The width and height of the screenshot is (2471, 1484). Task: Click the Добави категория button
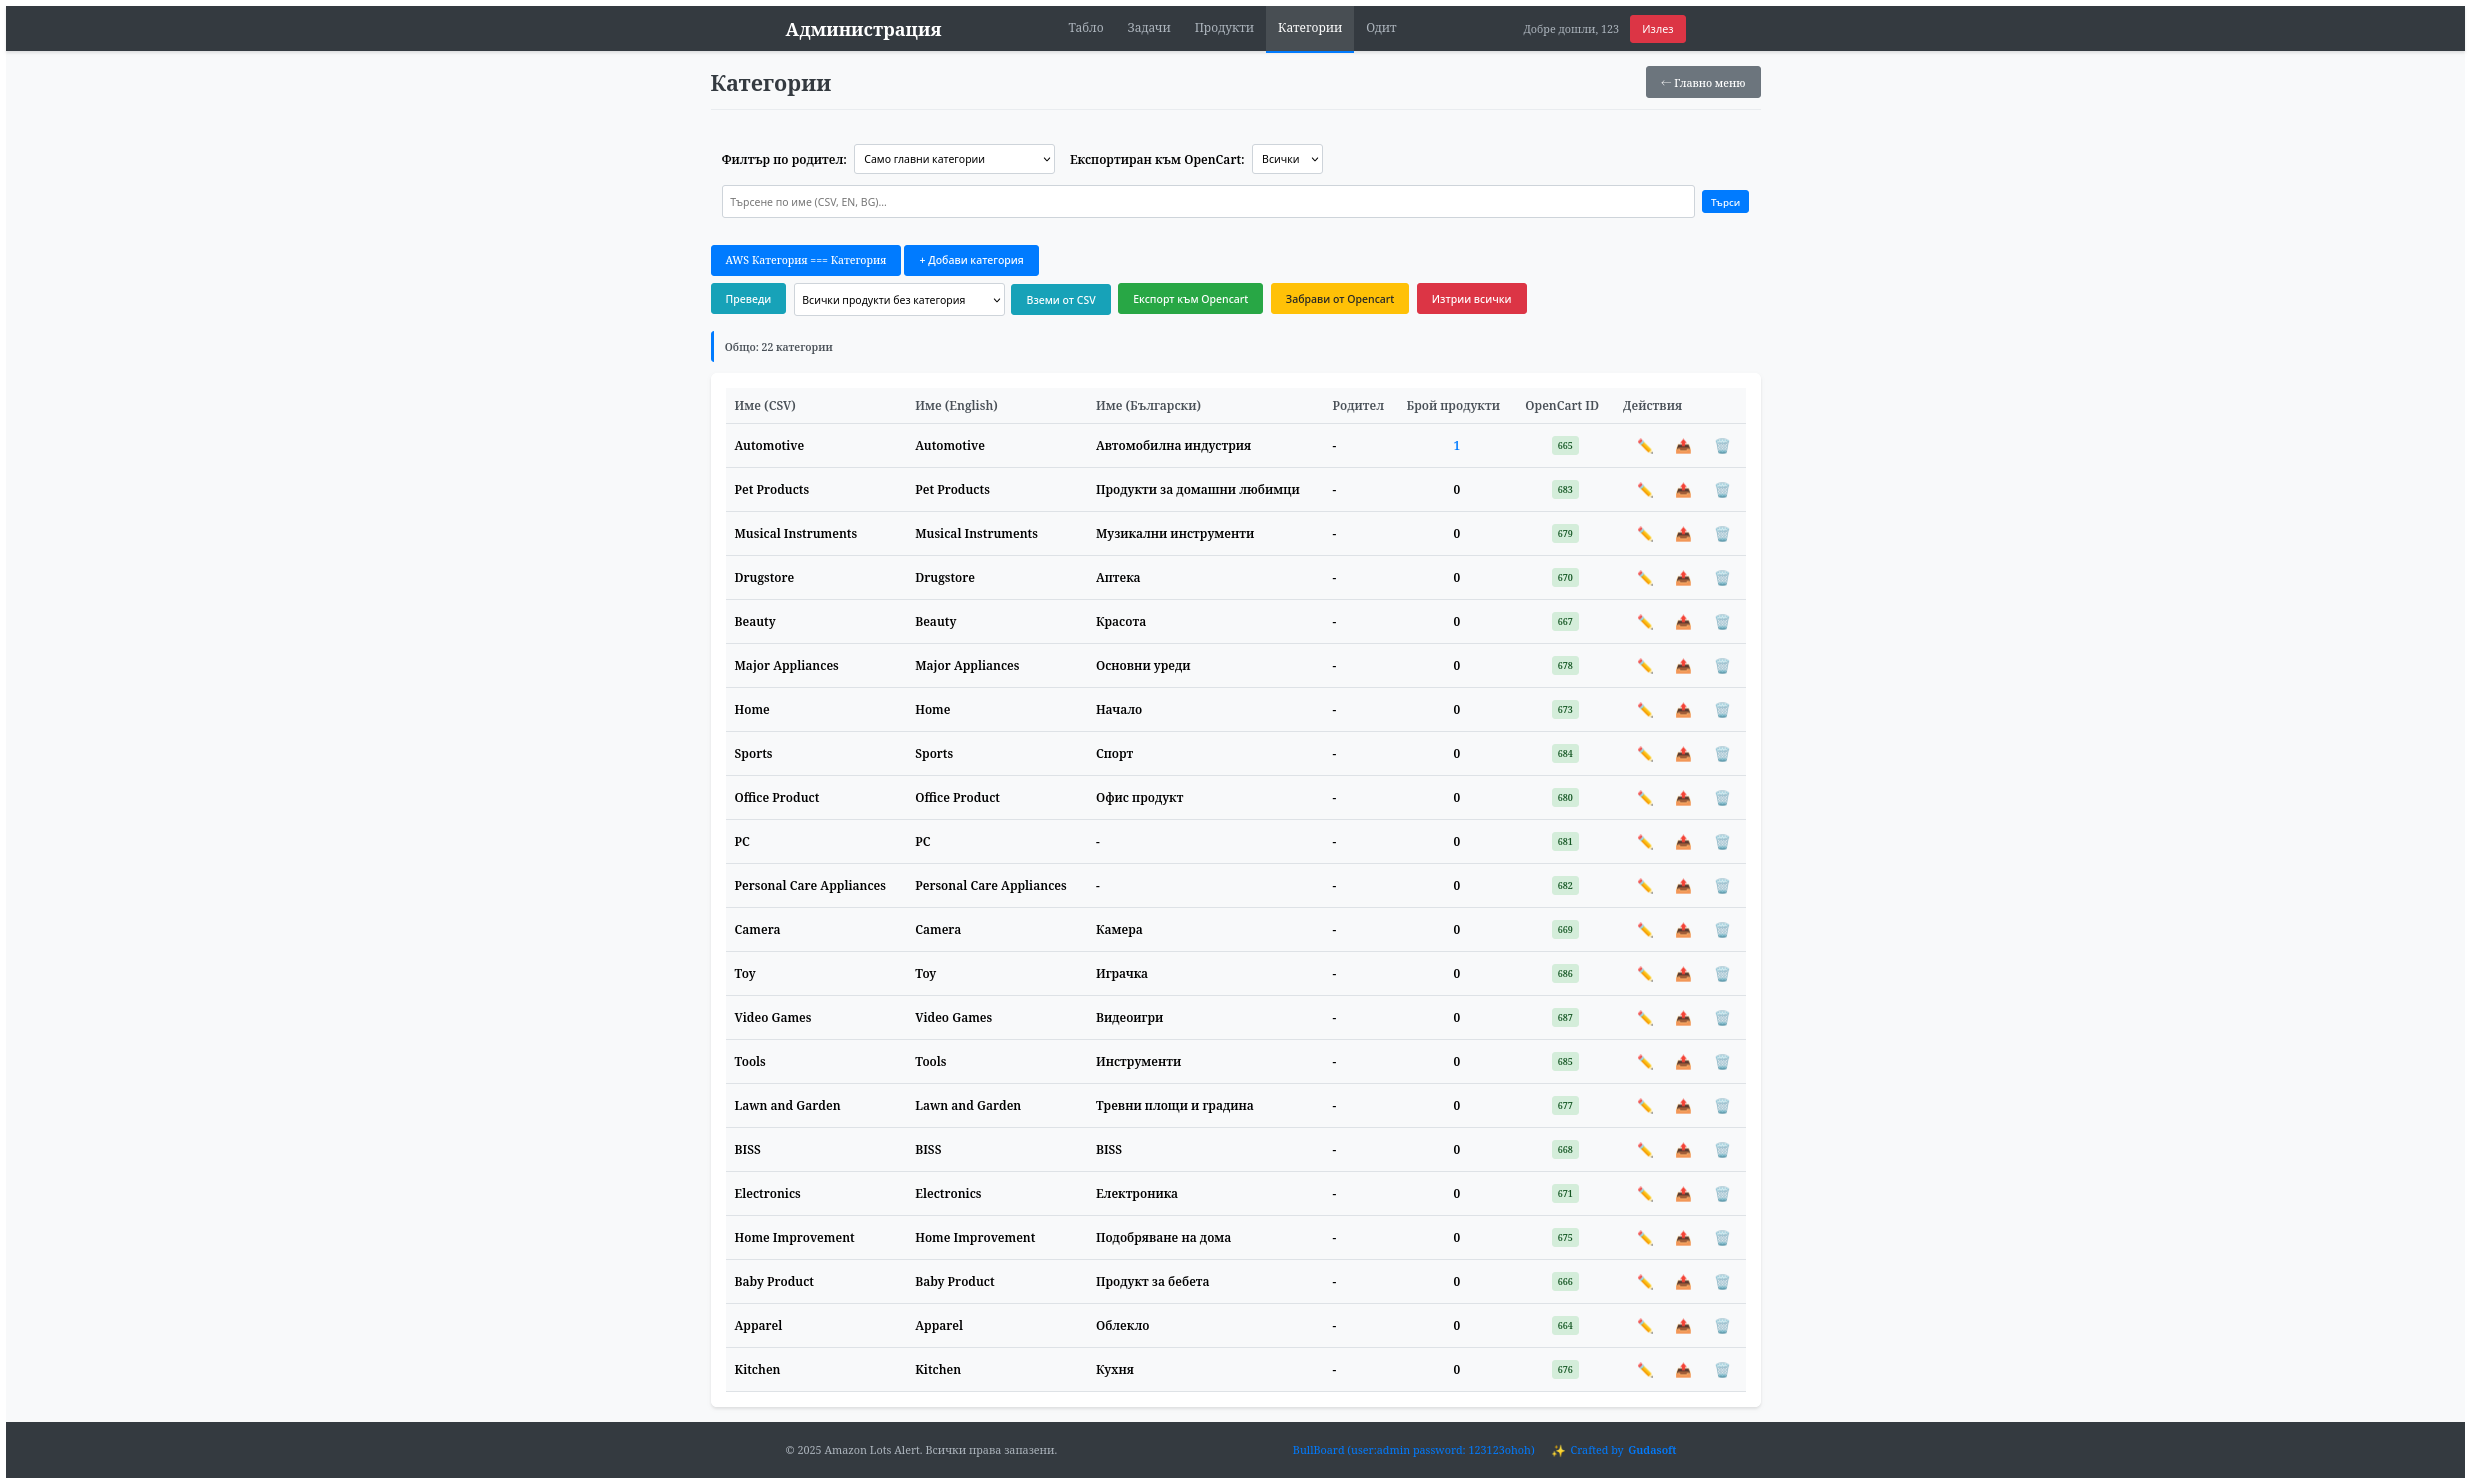click(970, 260)
